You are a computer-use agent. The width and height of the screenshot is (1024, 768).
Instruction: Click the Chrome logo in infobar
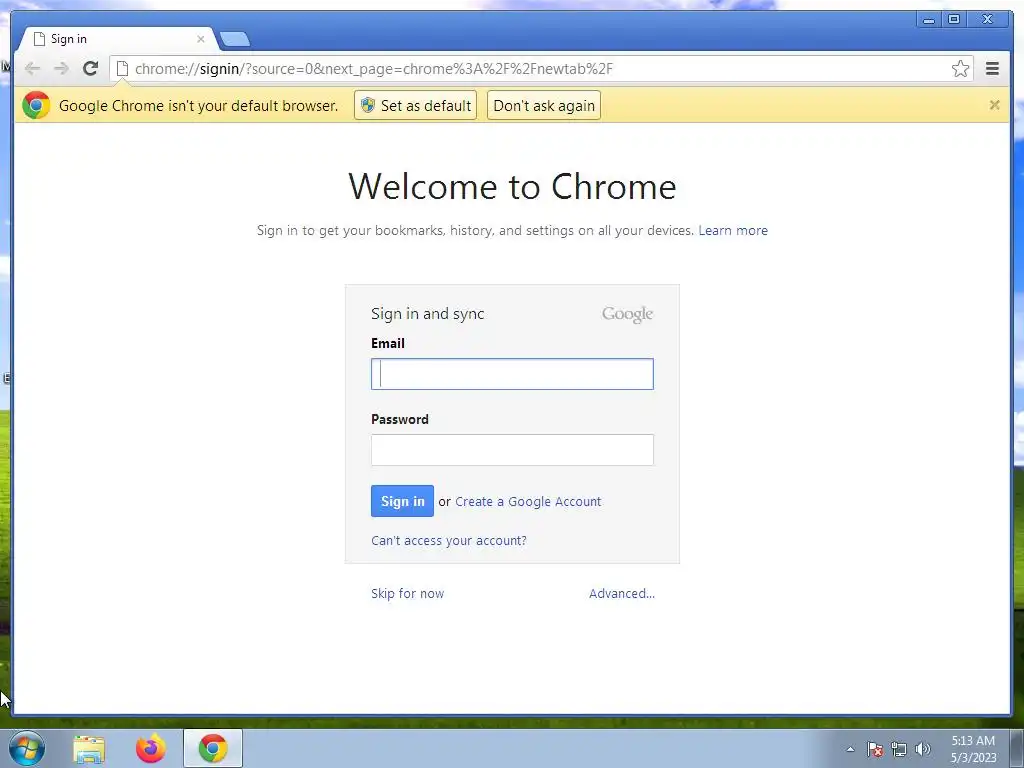point(36,105)
